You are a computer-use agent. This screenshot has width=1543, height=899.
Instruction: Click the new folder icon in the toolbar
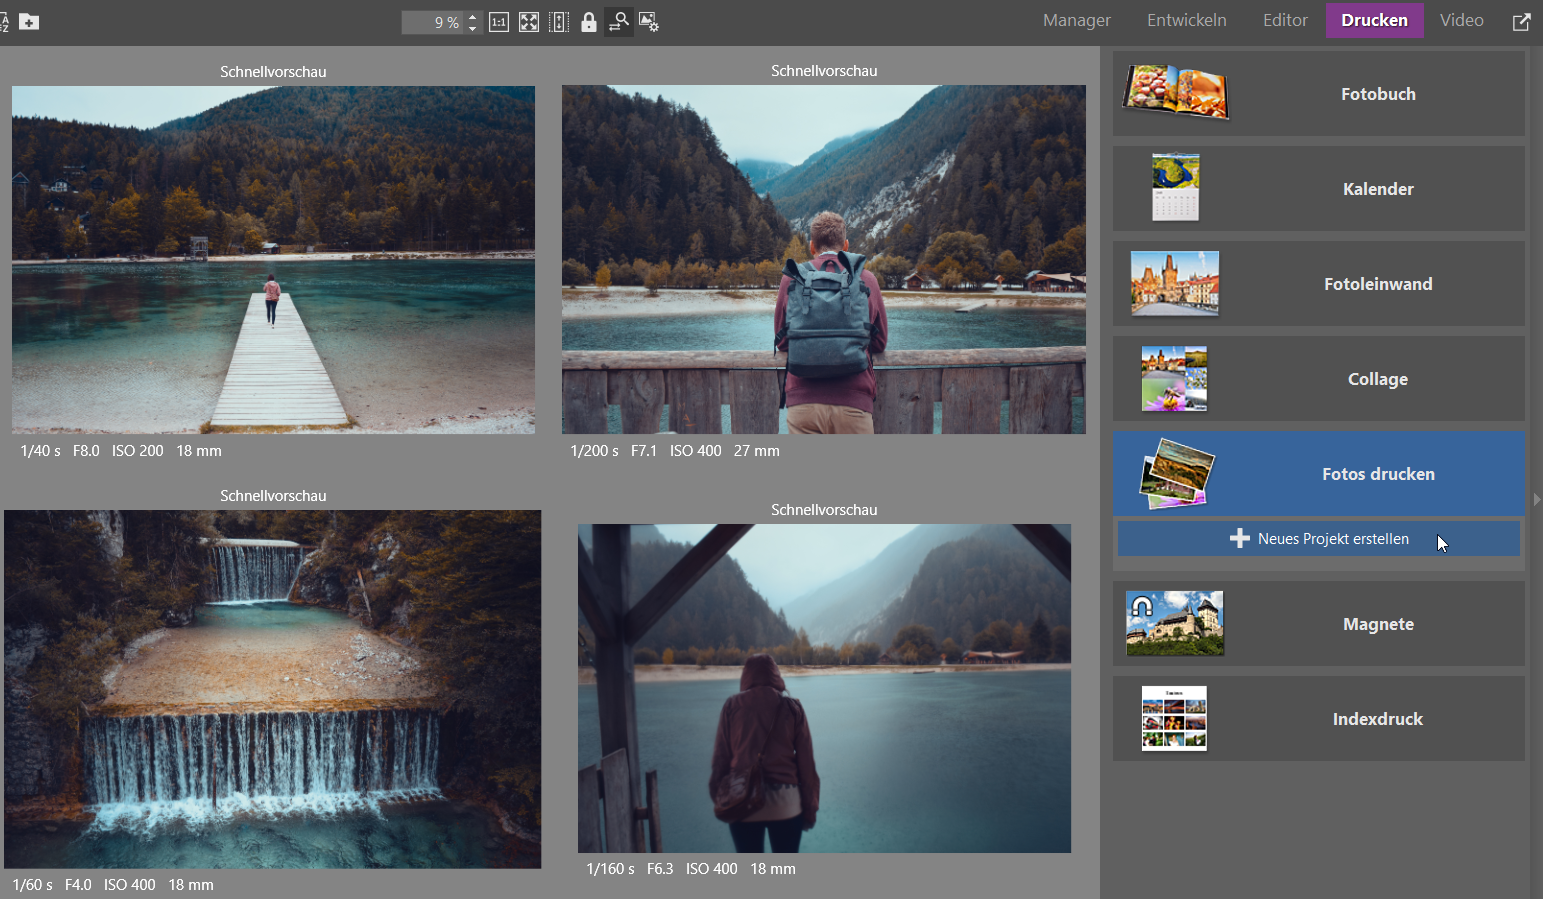pos(28,21)
